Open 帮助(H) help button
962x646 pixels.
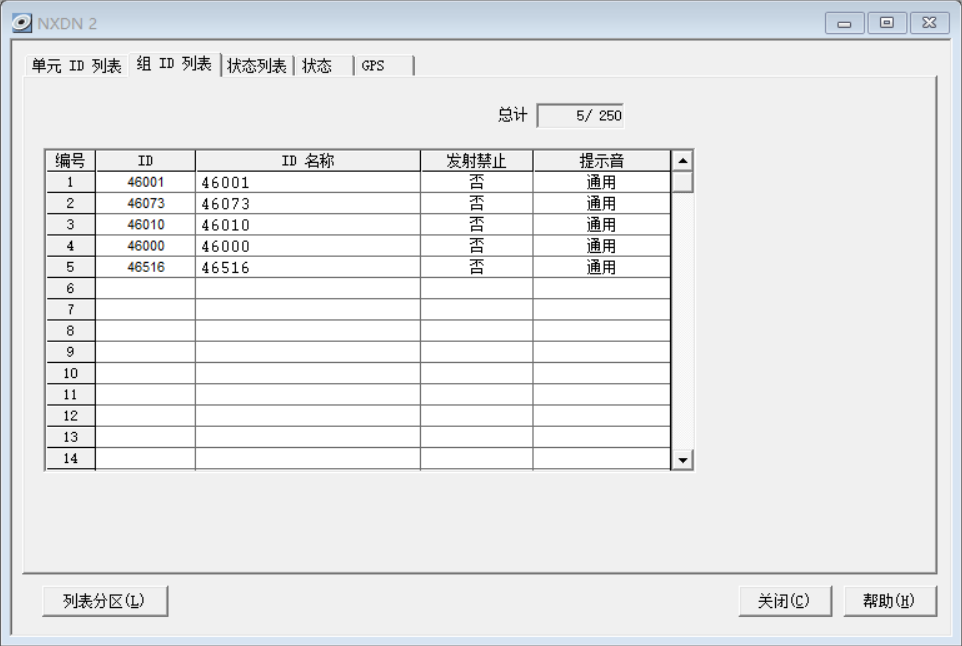889,601
